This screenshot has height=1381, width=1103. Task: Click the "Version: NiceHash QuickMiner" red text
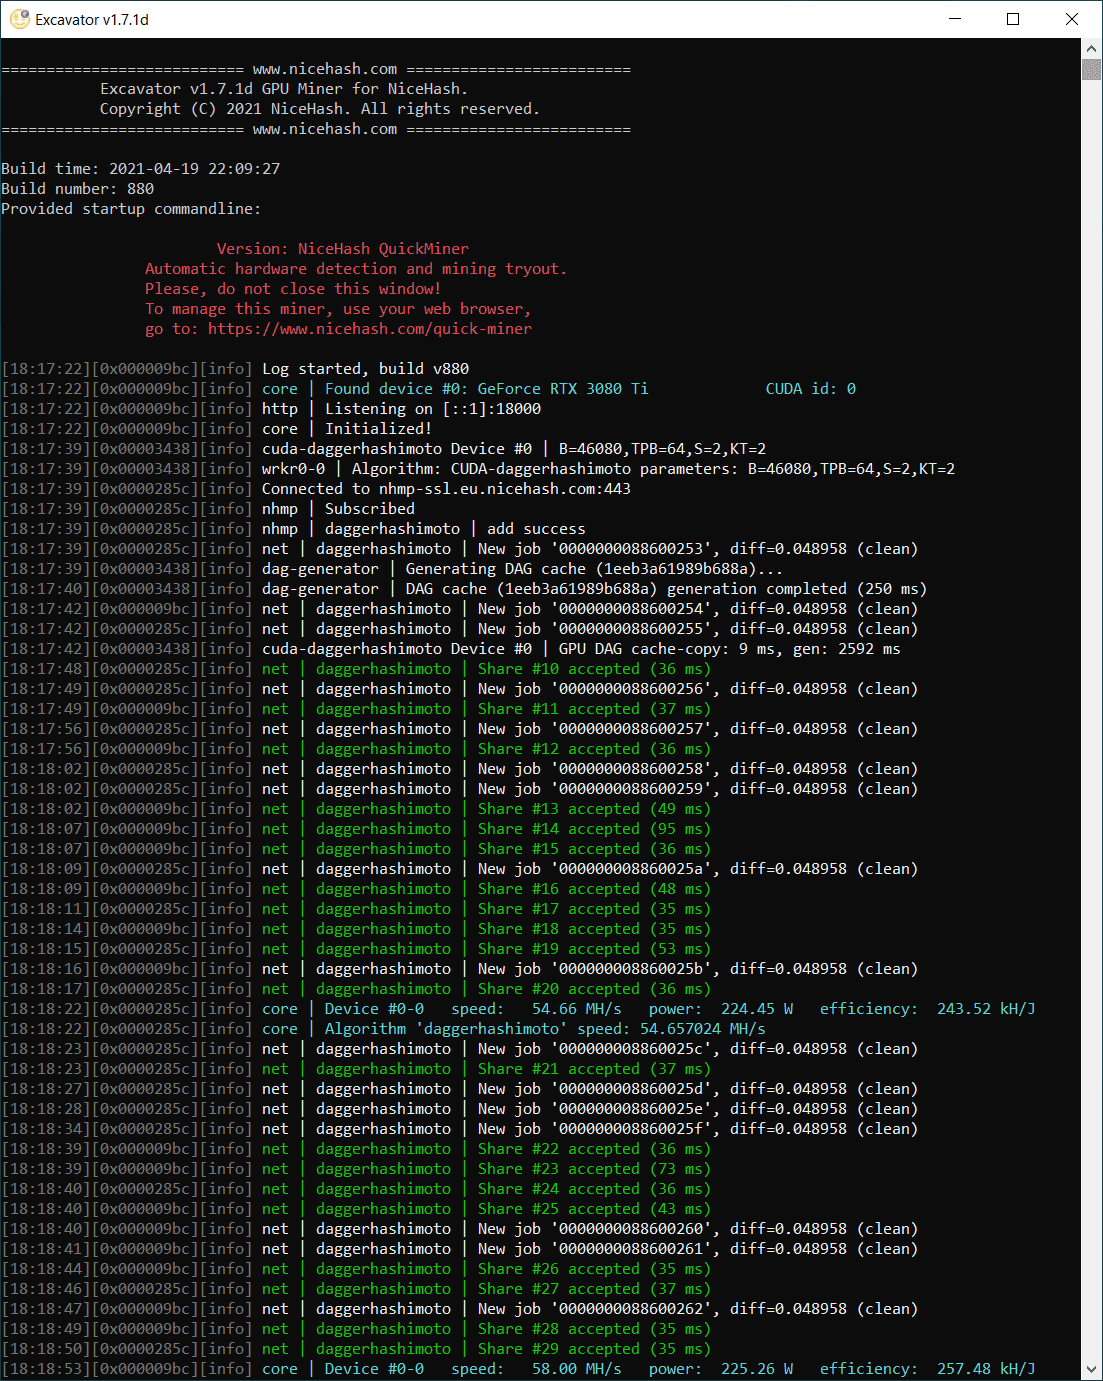pos(342,249)
